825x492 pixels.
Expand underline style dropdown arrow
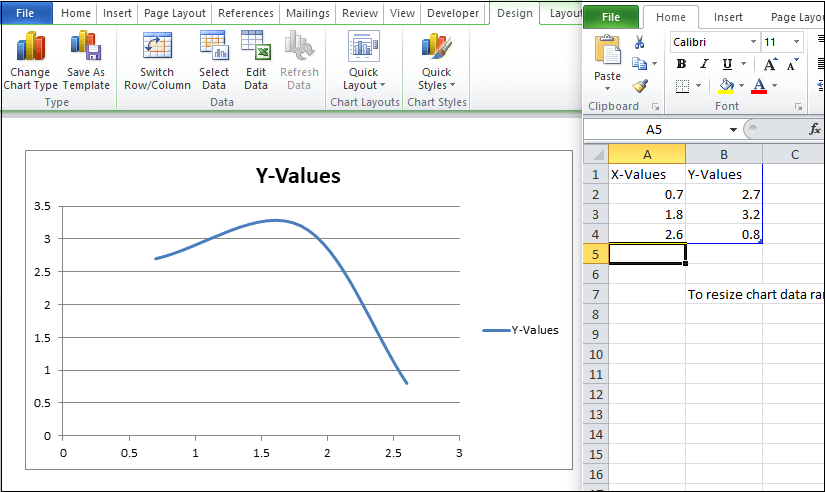click(x=743, y=64)
